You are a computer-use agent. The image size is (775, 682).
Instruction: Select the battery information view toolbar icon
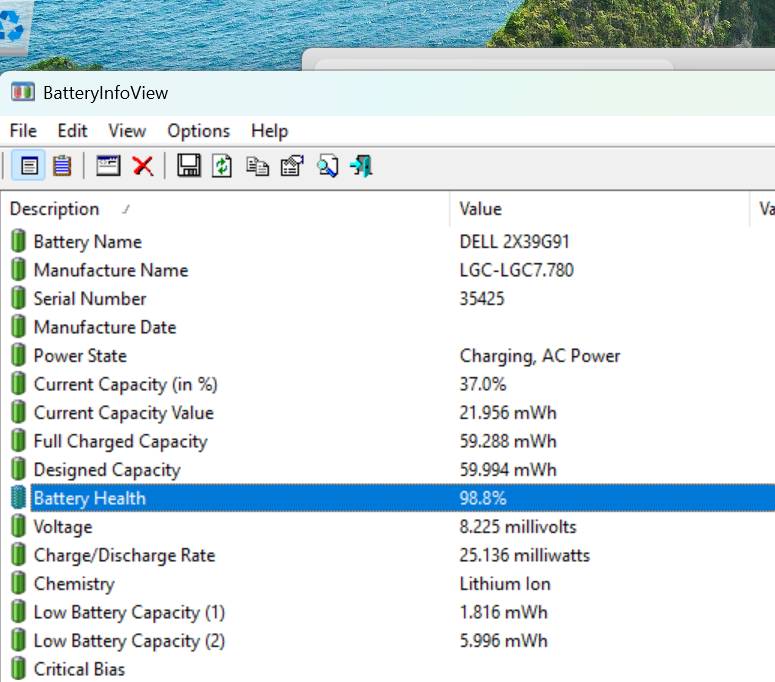[29, 166]
